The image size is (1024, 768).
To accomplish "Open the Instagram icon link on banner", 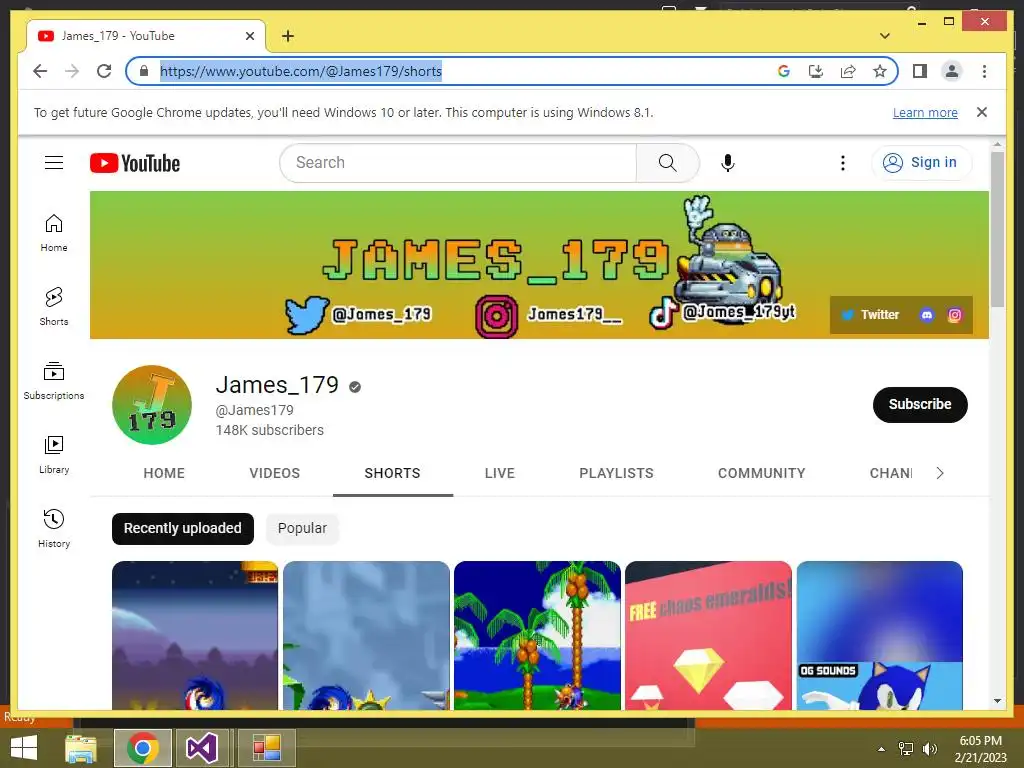I will pyautogui.click(x=955, y=315).
